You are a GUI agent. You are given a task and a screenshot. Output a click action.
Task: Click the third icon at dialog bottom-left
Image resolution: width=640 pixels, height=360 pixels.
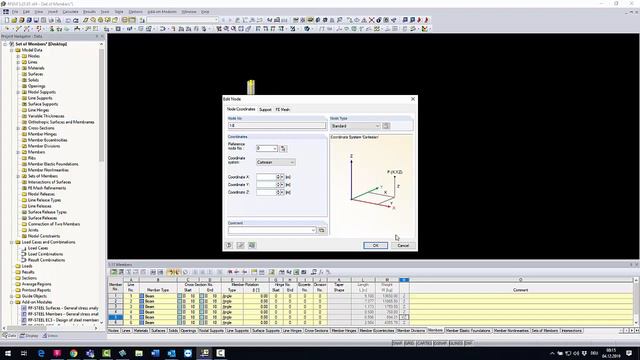click(252, 245)
